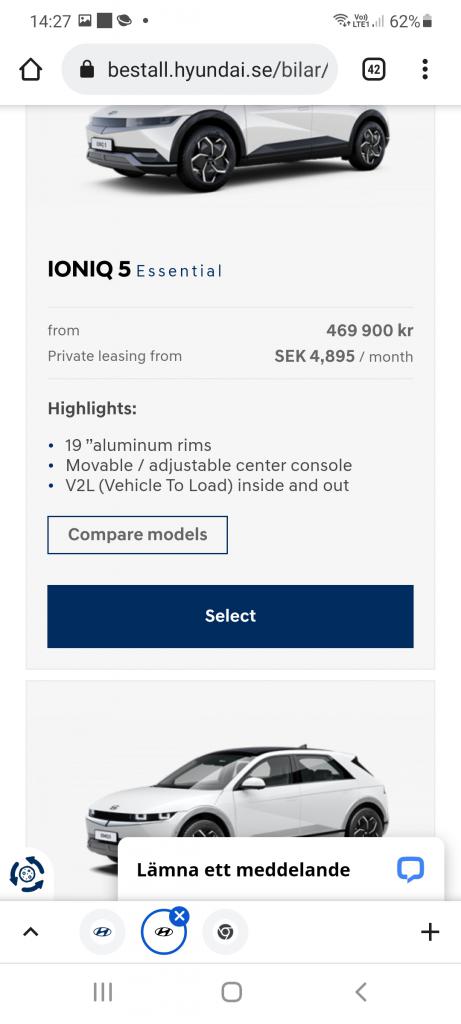Close the active Hyundai tab
Viewport: 461px width, 1024px height.
click(179, 916)
